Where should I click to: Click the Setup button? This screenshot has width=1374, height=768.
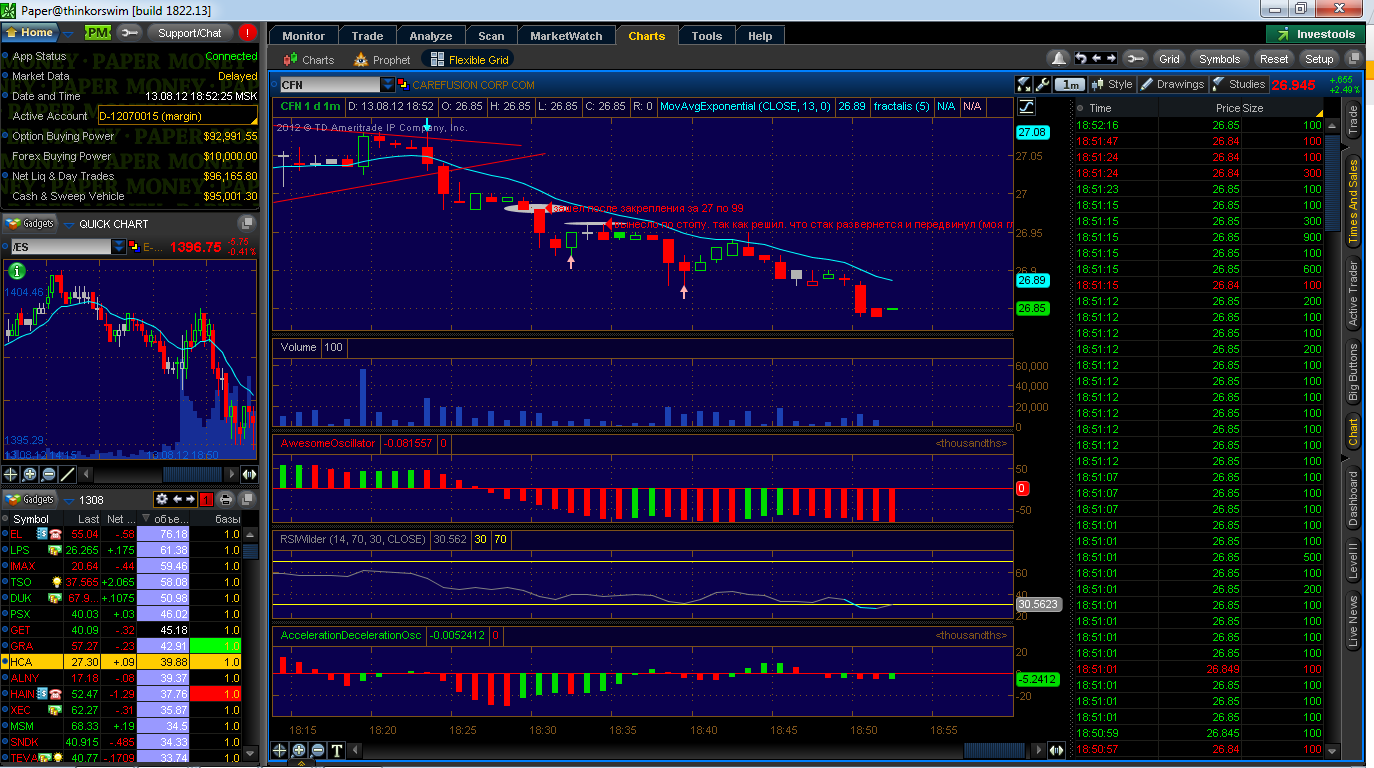pyautogui.click(x=1319, y=59)
